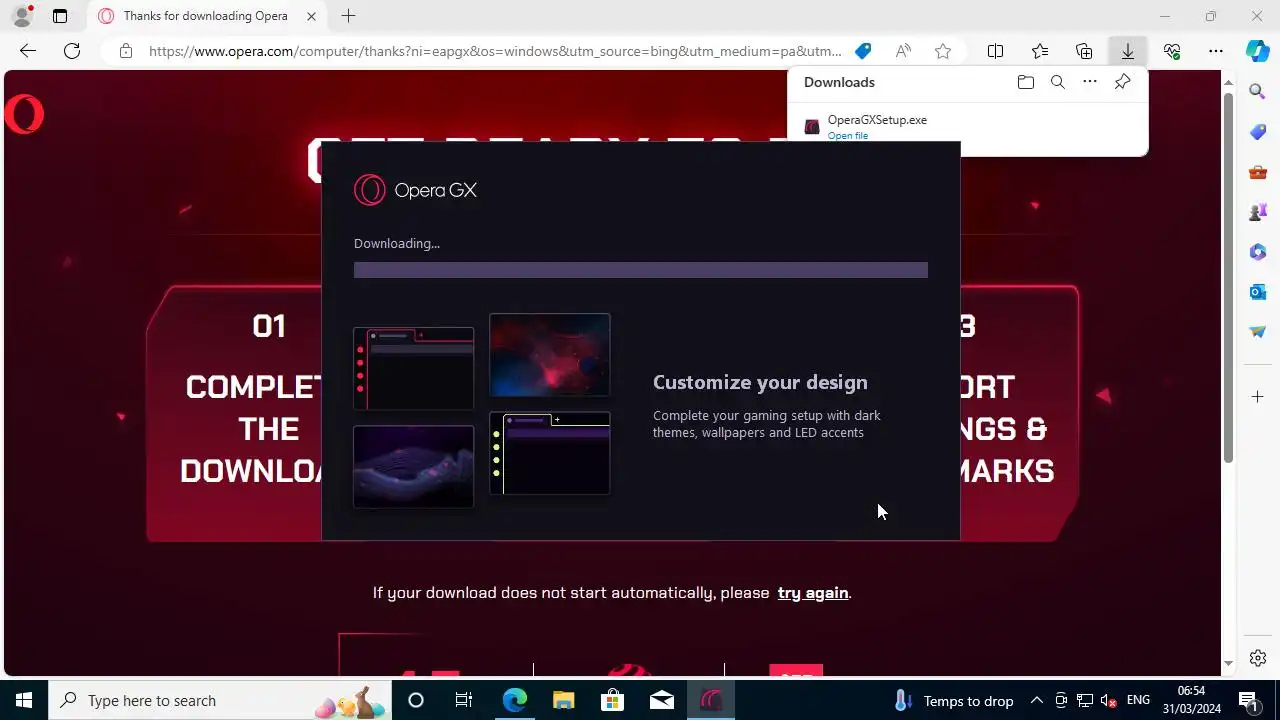Viewport: 1280px width, 720px height.
Task: Show hidden system tray icons
Action: tap(1036, 700)
